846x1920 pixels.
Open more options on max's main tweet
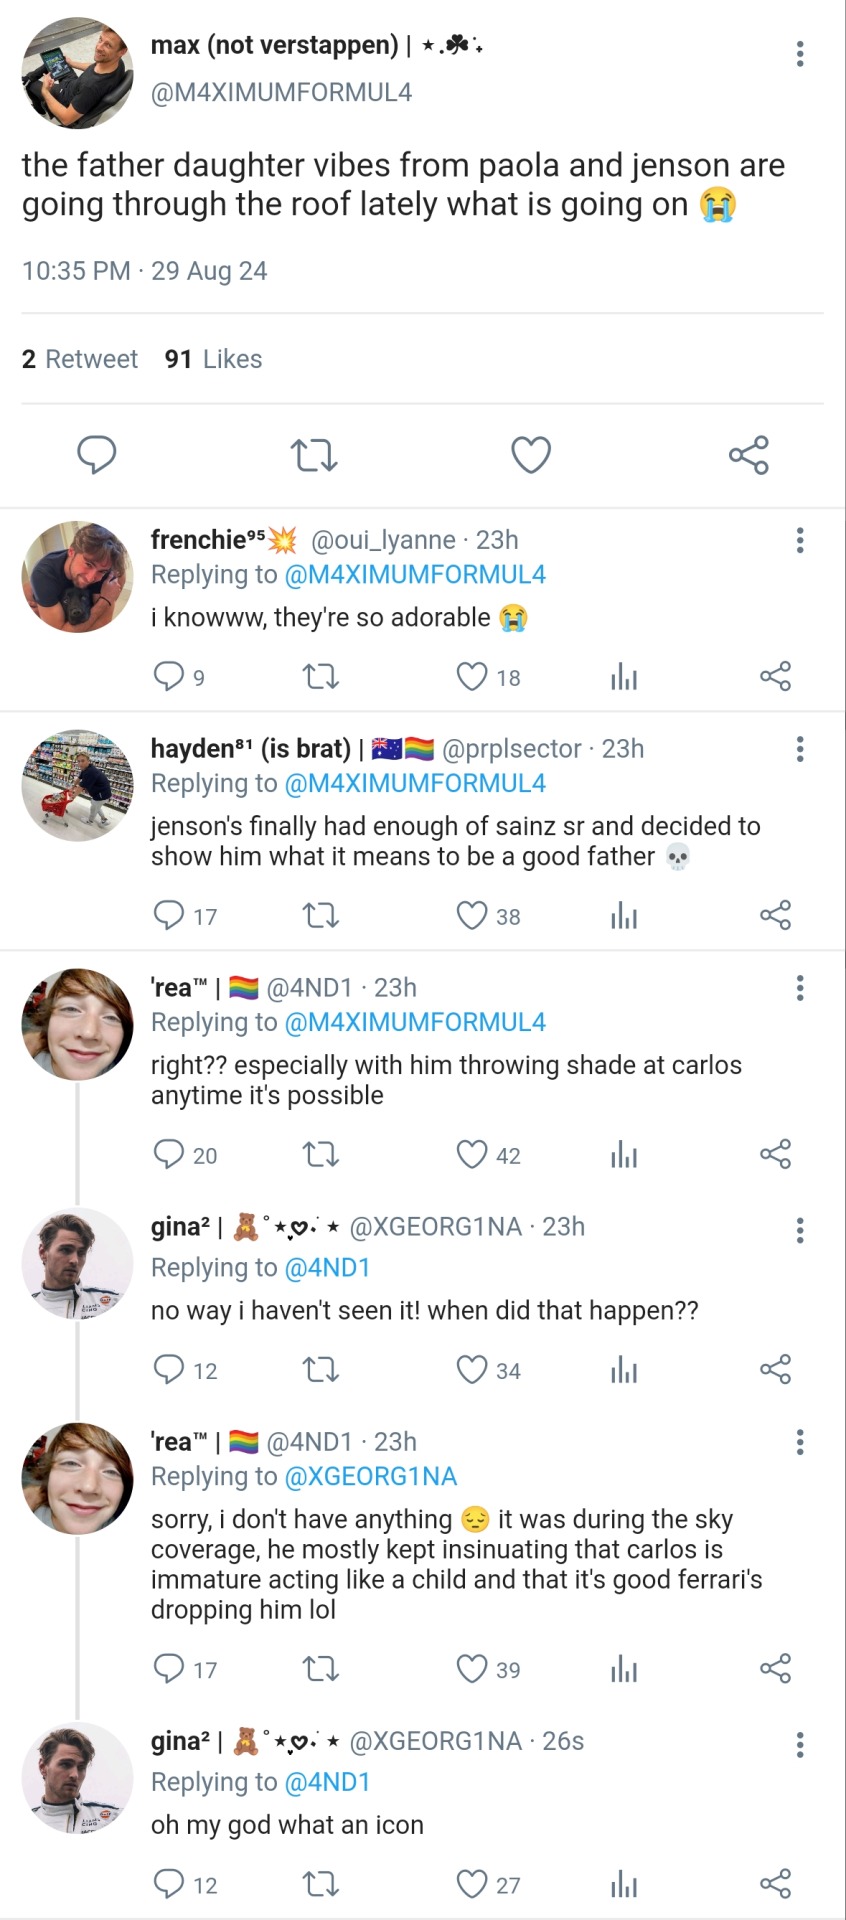799,54
